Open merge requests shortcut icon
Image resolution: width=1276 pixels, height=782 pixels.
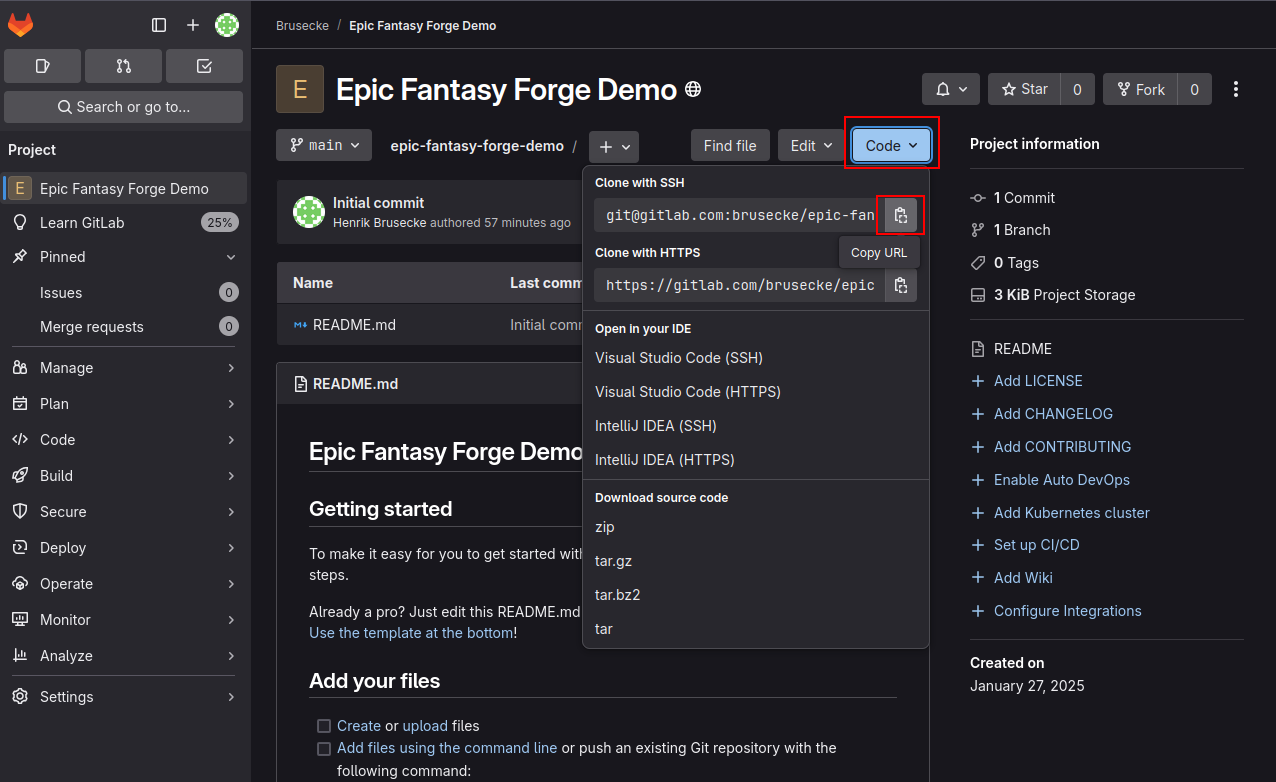(124, 66)
